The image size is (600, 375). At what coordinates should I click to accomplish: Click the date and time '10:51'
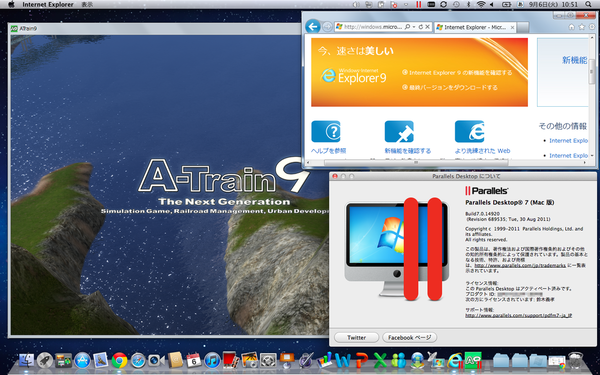571,5
